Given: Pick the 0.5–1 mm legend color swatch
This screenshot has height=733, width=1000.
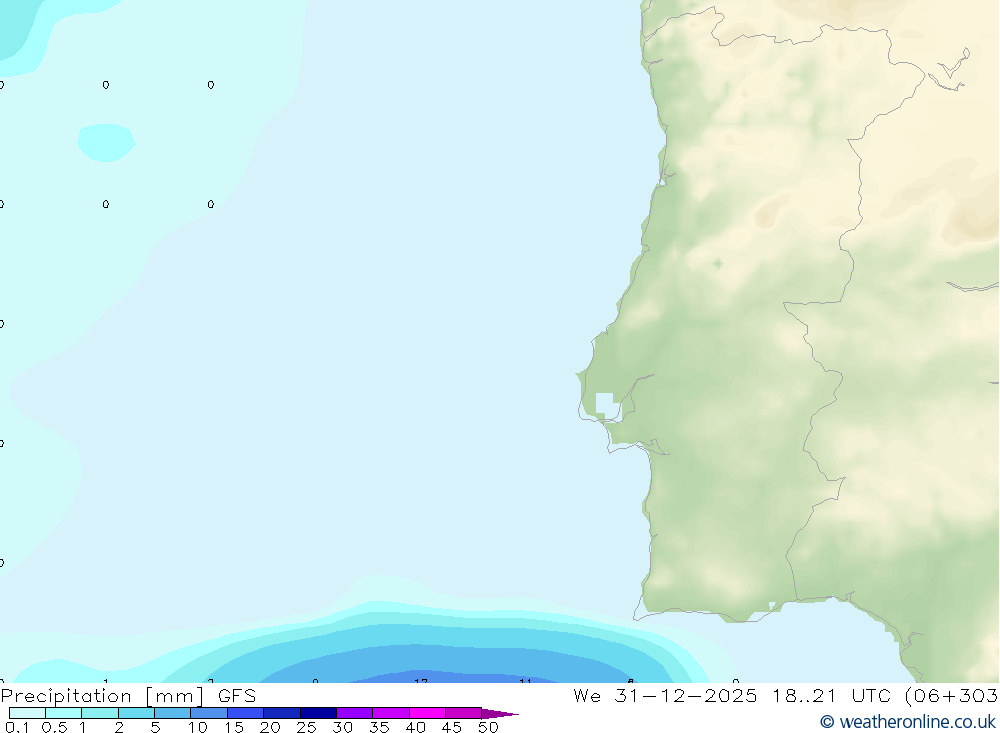Looking at the screenshot, I should click(x=64, y=713).
